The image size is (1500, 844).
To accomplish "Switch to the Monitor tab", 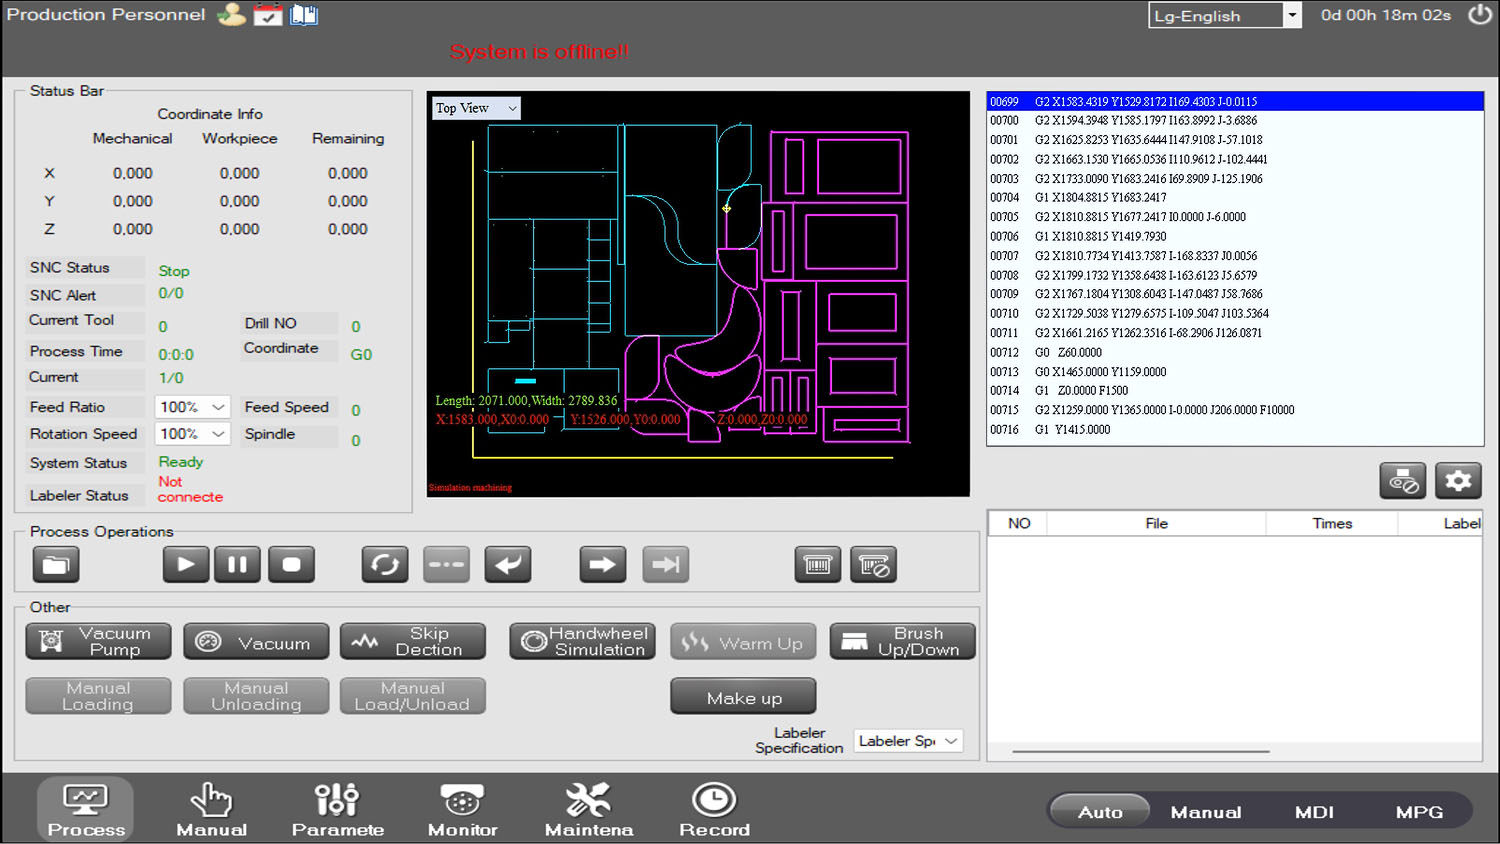I will (462, 810).
